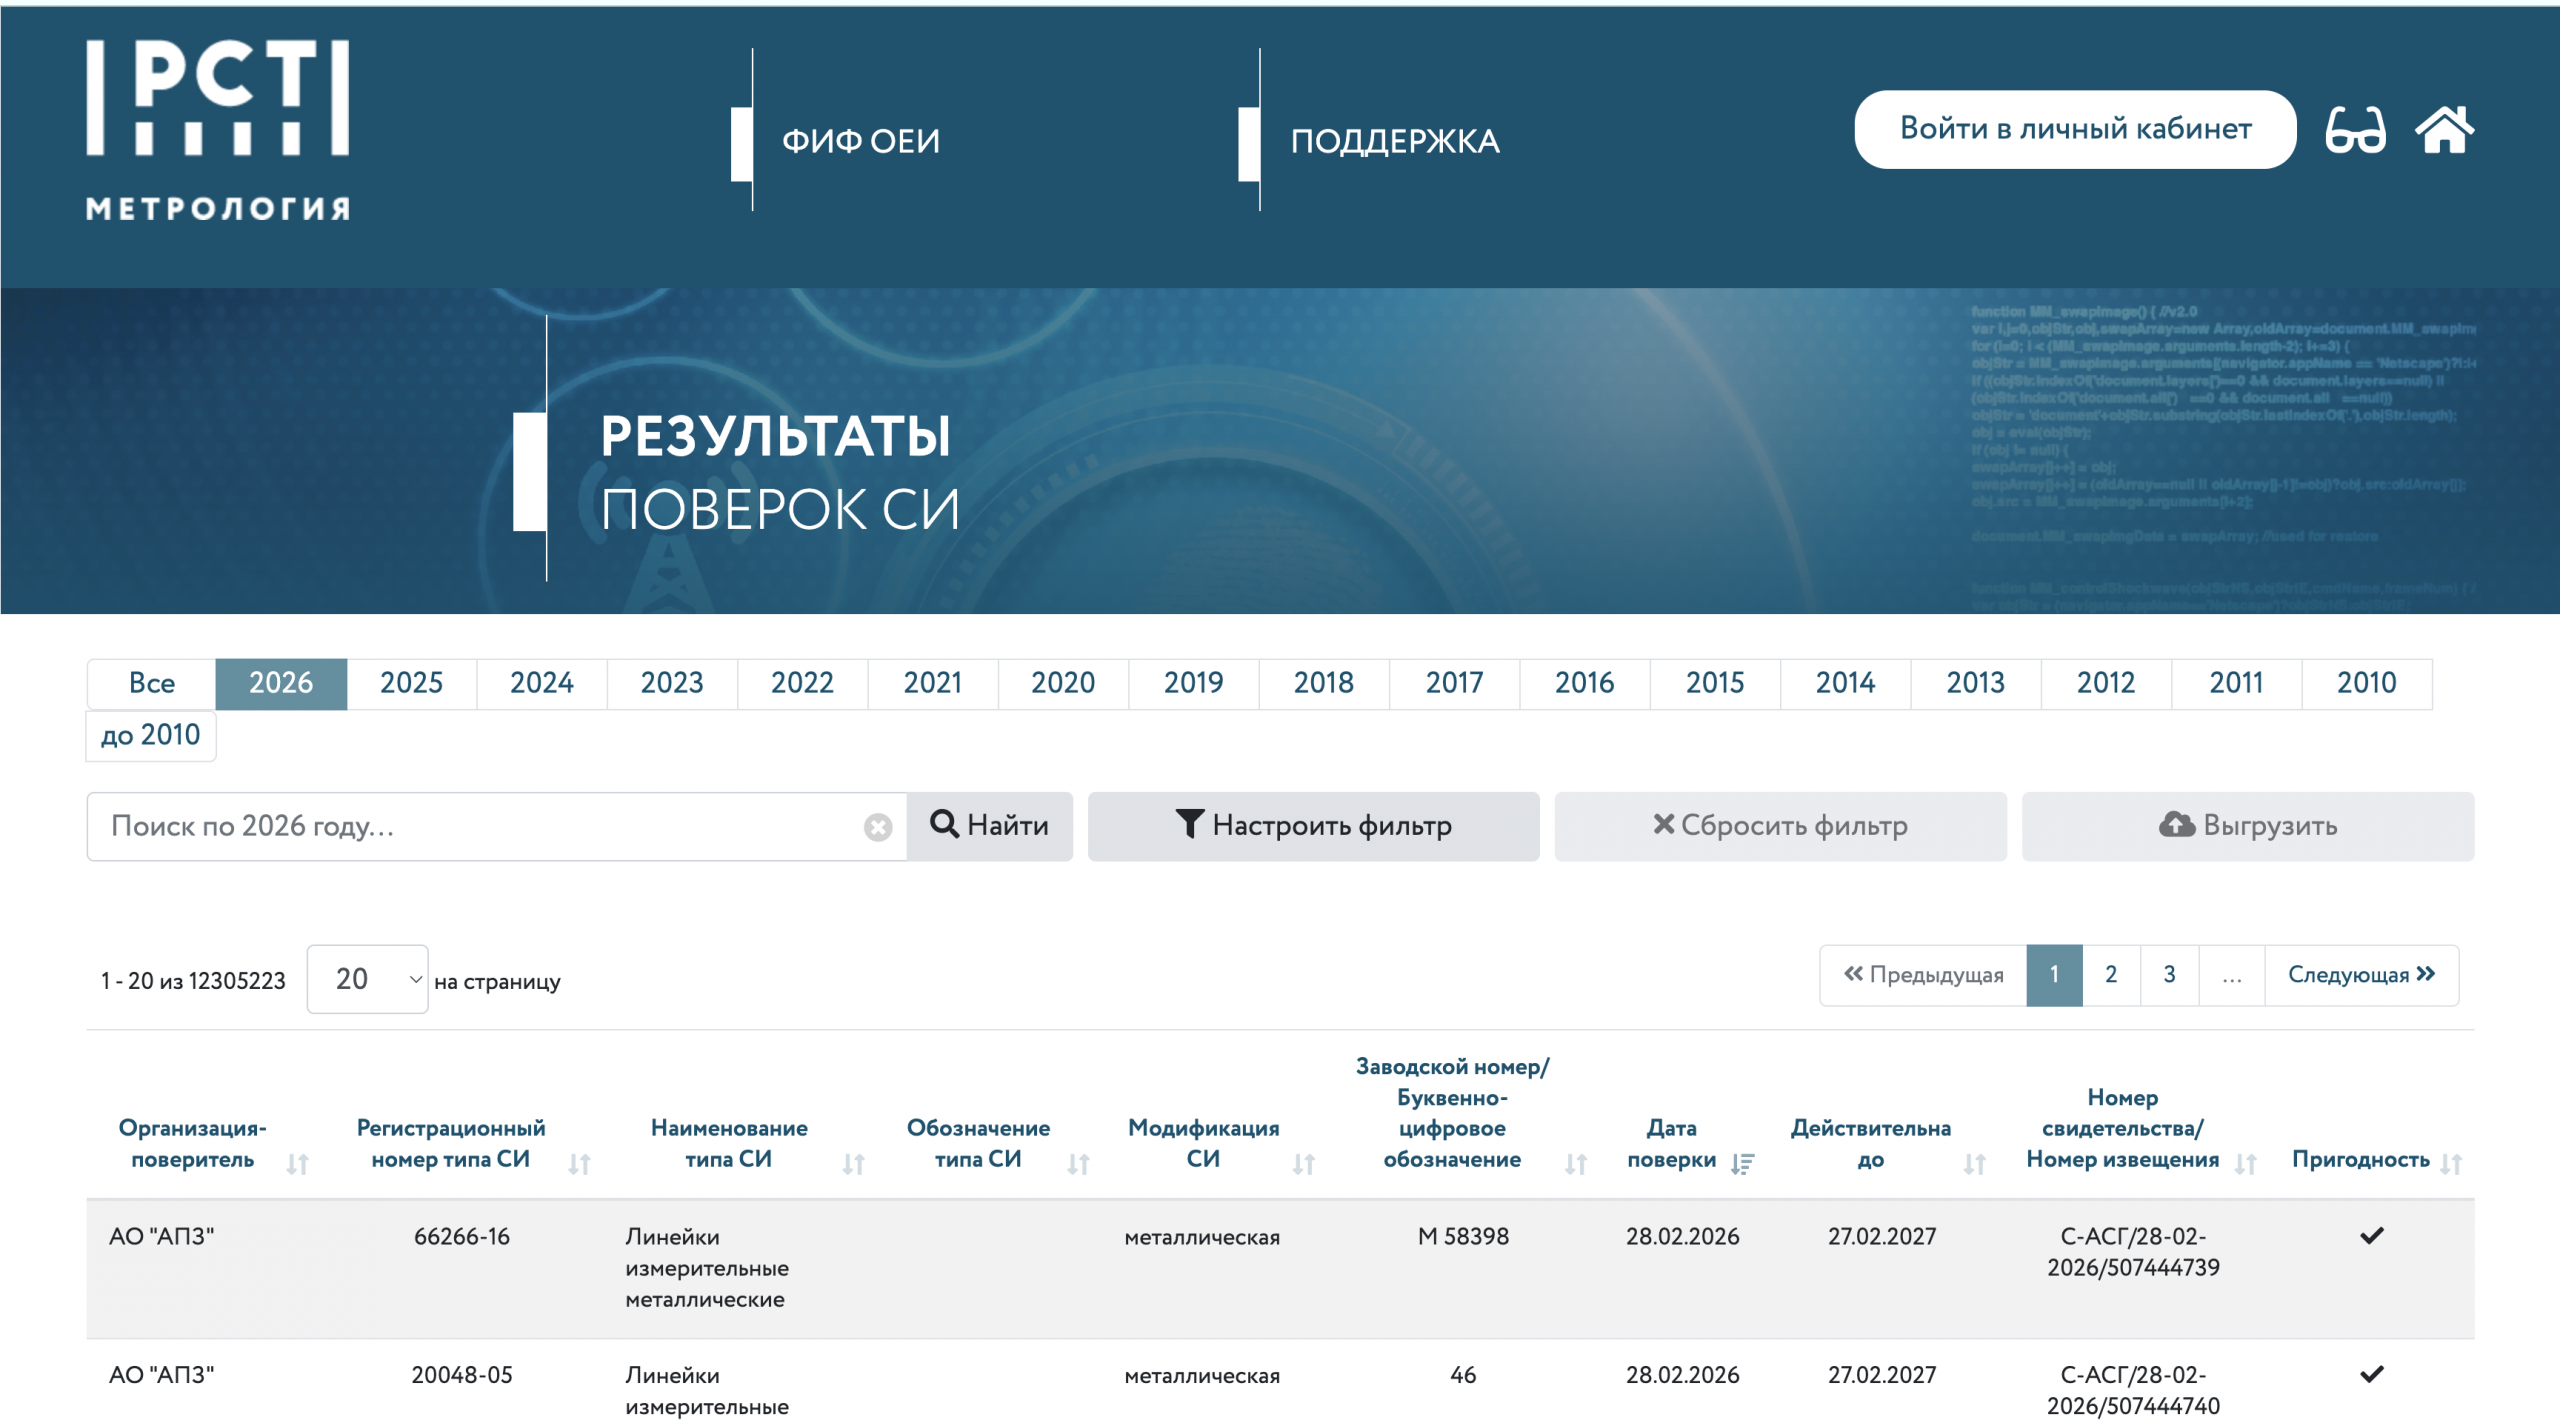2560x1426 pixels.
Task: Go to the next page via Следующая
Action: click(x=2363, y=974)
